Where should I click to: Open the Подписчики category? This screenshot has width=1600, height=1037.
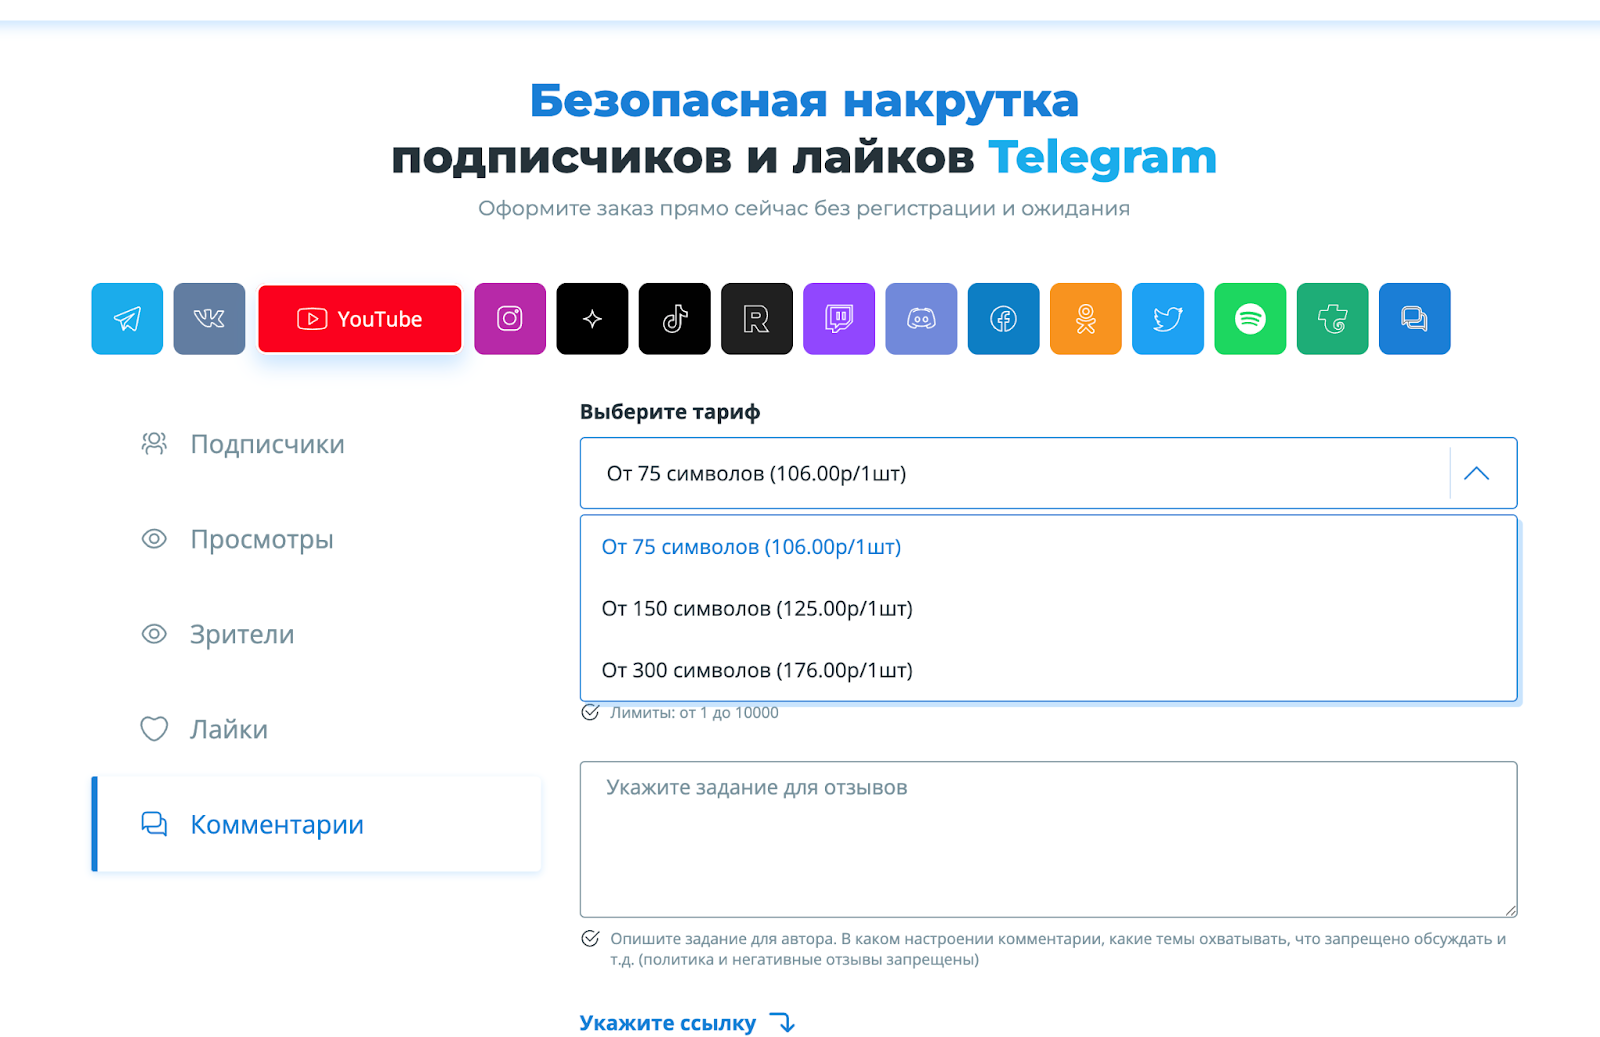click(x=316, y=444)
